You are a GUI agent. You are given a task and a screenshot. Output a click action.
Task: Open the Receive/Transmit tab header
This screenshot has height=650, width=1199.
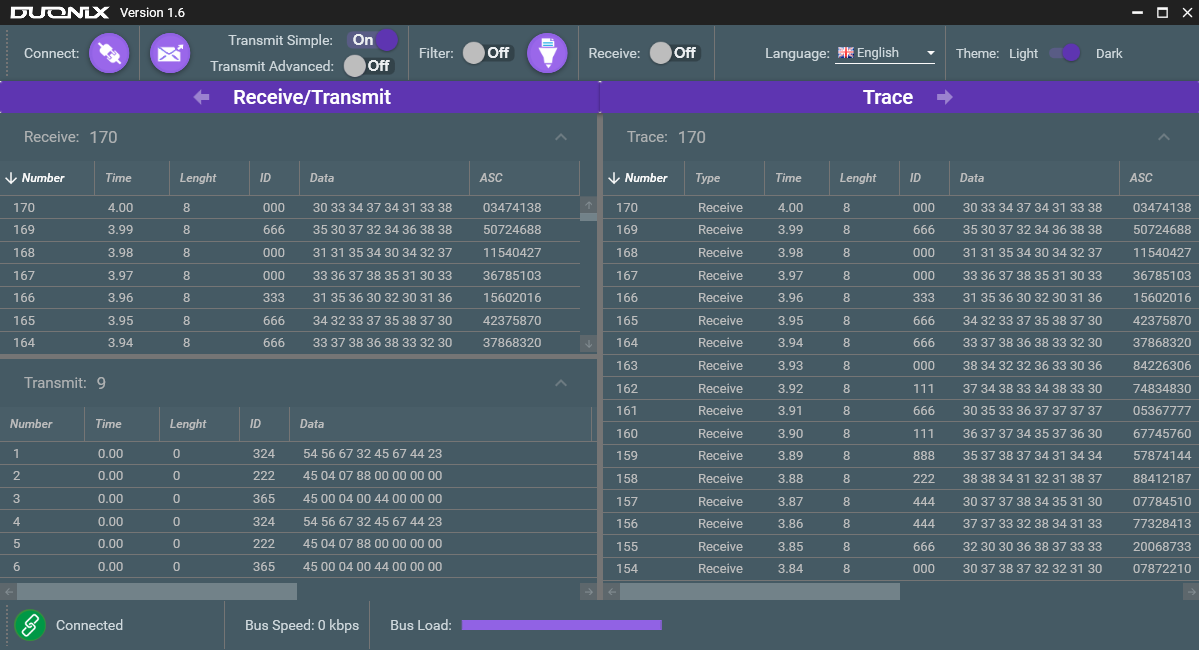point(300,97)
